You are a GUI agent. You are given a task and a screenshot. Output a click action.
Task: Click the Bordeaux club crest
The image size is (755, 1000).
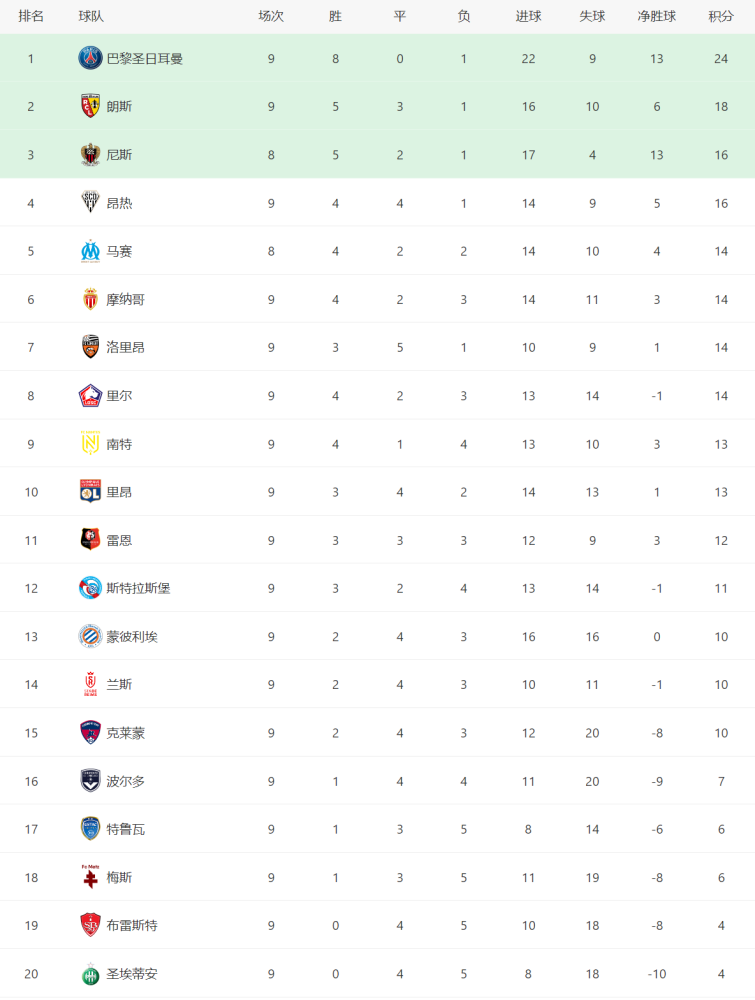[x=91, y=781]
